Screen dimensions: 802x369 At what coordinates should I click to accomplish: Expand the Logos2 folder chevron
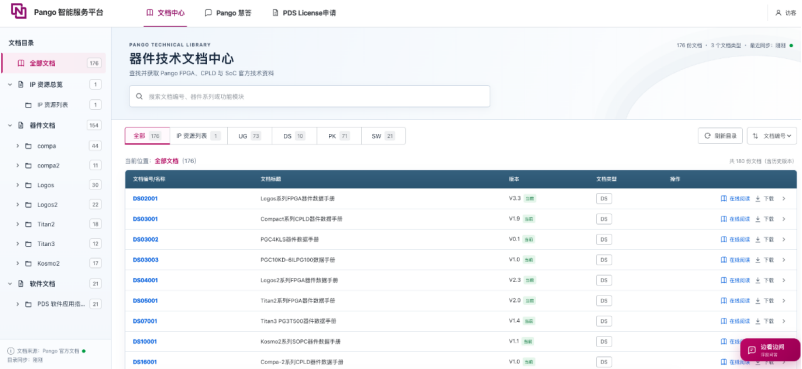pyautogui.click(x=17, y=205)
